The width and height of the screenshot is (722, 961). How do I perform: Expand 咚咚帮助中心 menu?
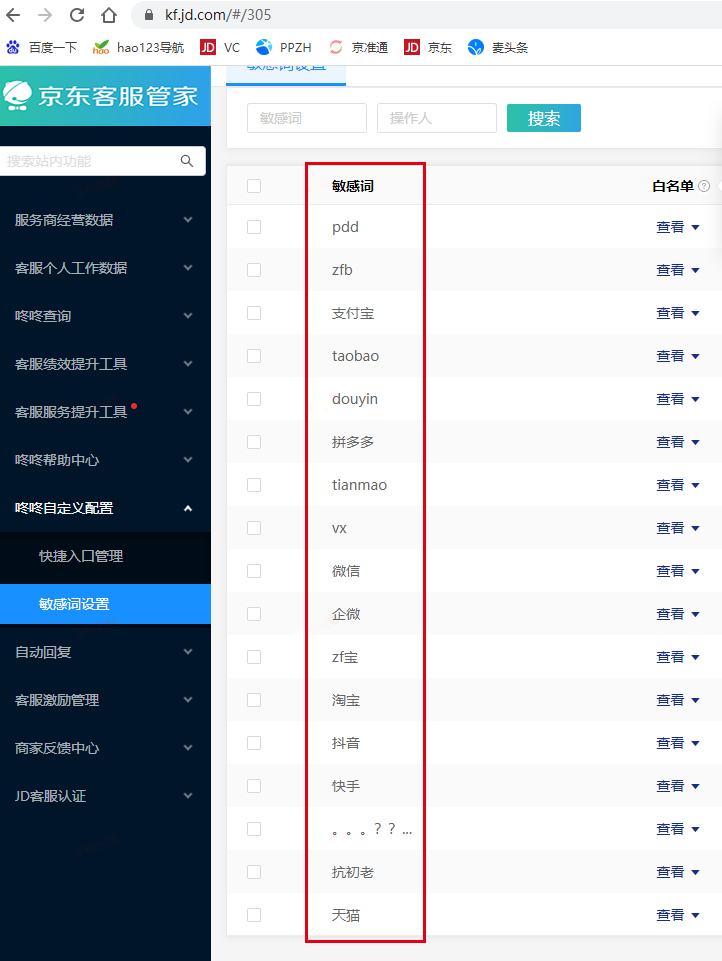pyautogui.click(x=104, y=460)
